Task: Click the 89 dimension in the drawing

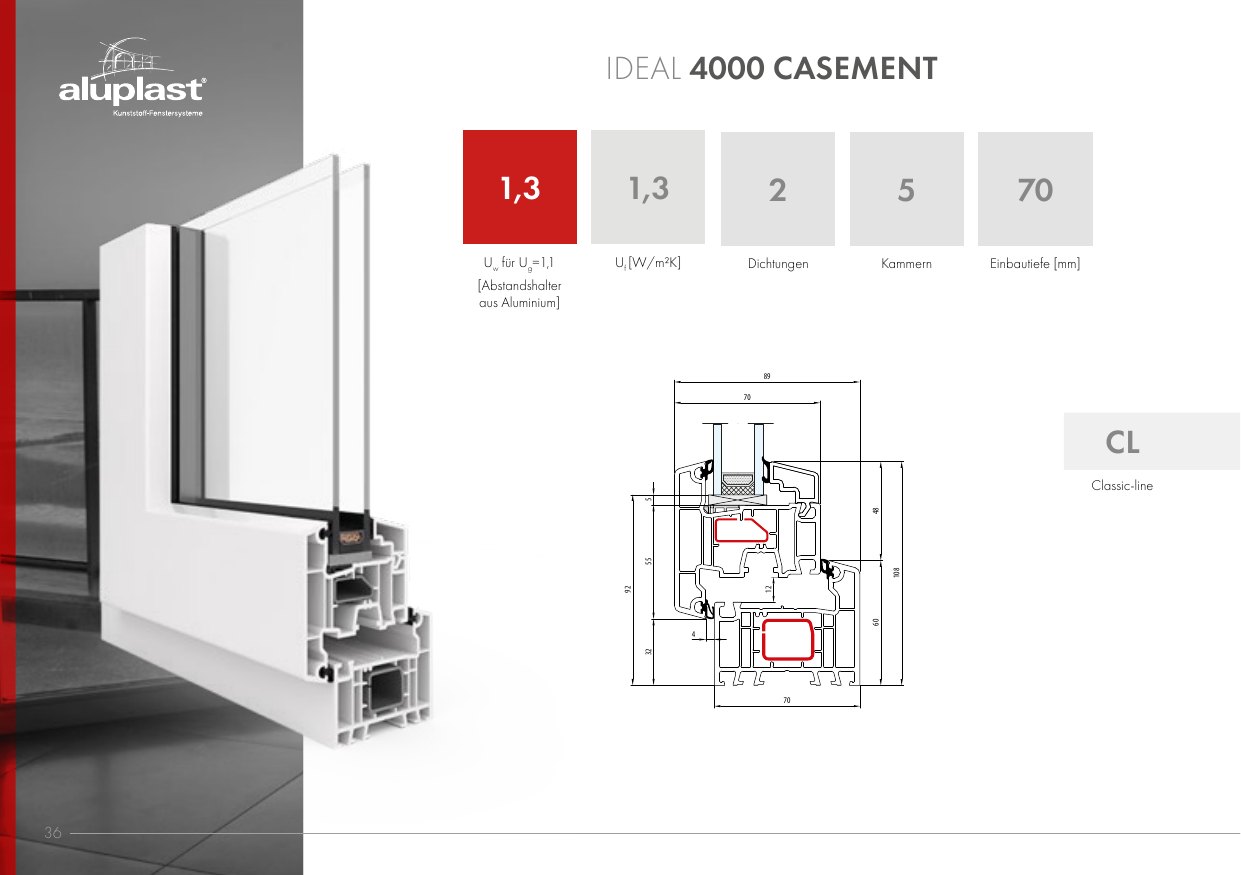Action: (x=766, y=376)
